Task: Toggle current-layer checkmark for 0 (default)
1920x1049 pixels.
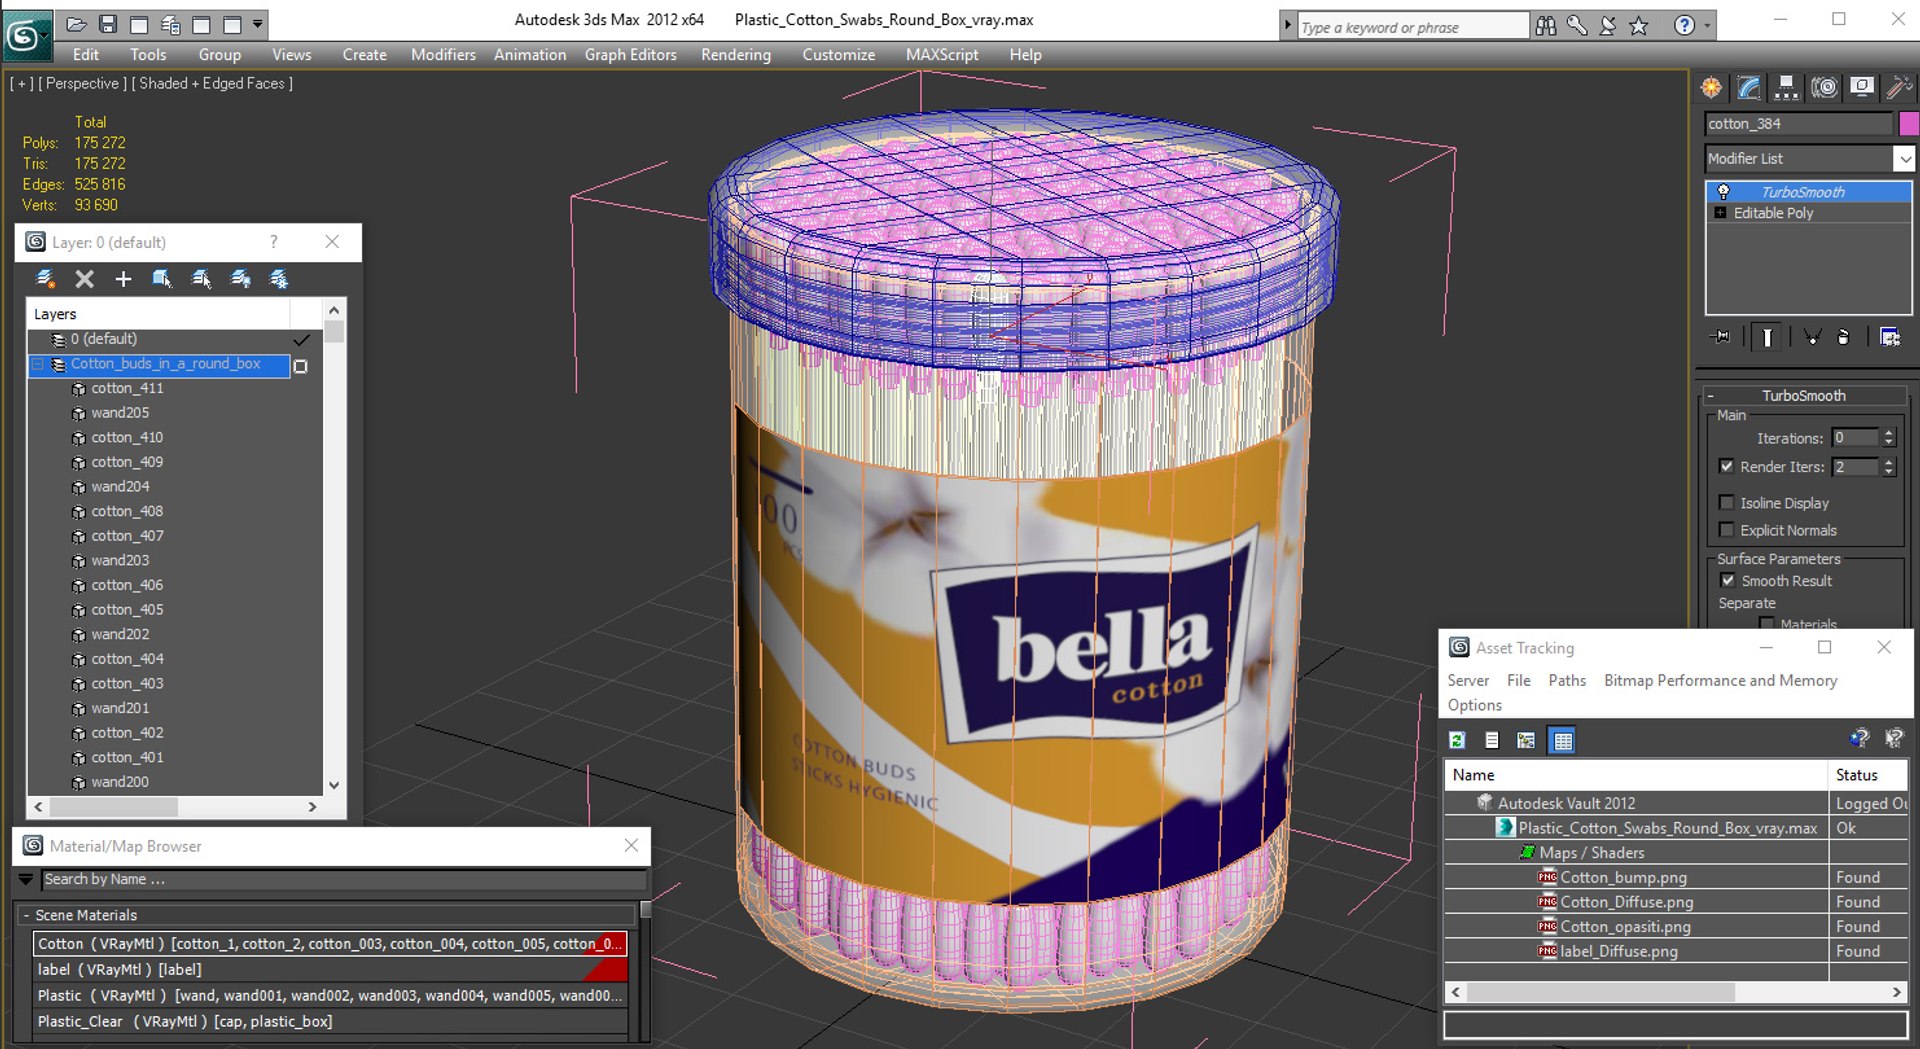Action: point(302,340)
